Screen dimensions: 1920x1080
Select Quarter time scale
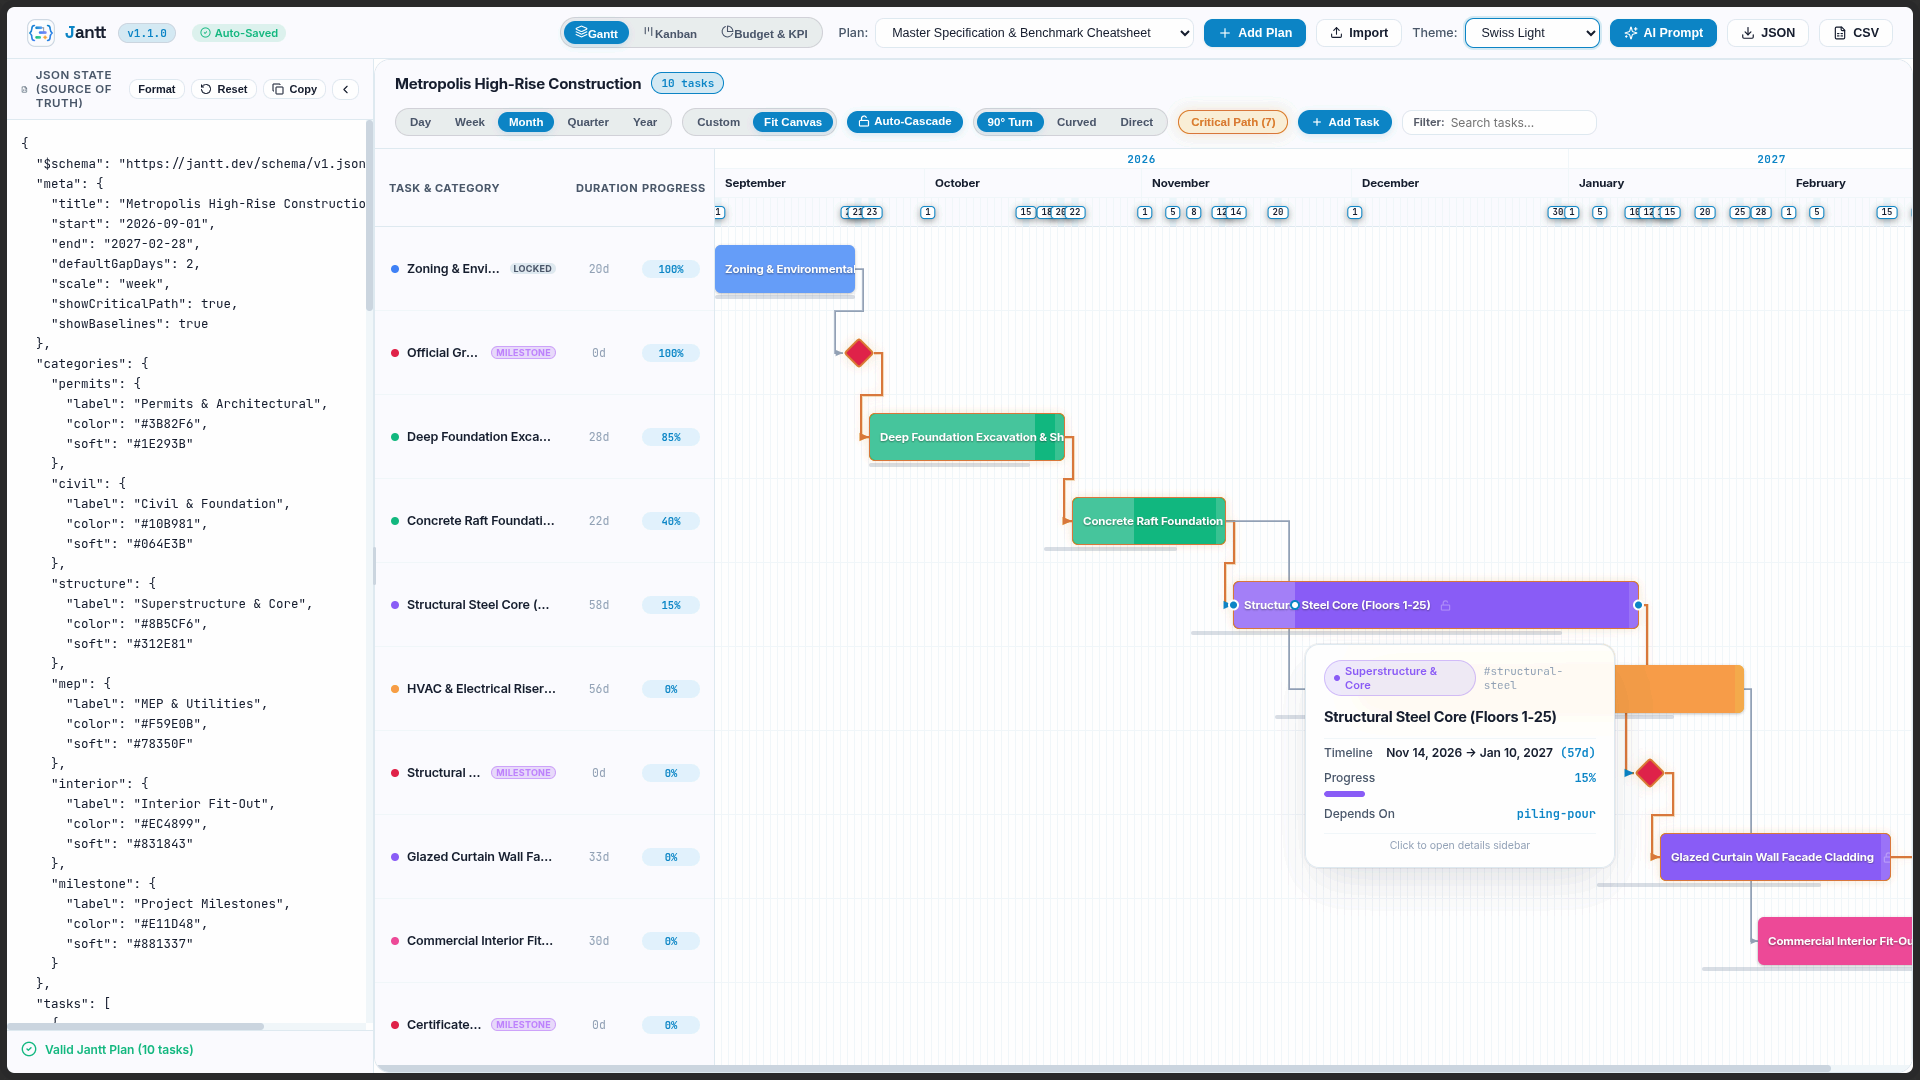(x=588, y=122)
